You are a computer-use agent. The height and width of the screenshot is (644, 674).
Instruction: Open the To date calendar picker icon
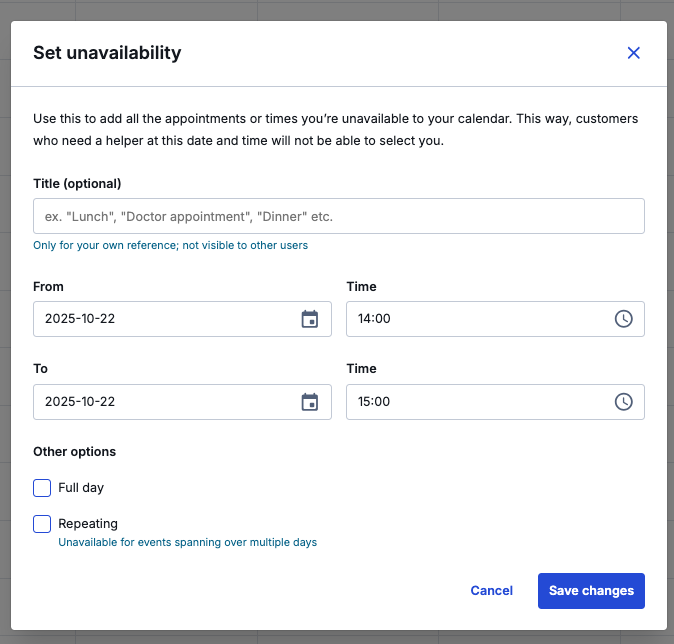click(x=309, y=402)
